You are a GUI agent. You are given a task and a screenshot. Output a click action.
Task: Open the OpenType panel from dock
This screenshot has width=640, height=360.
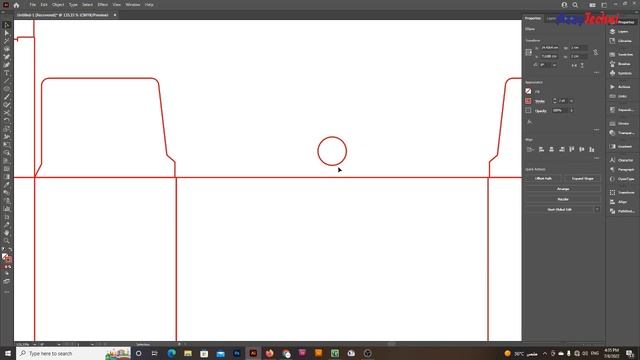(x=622, y=179)
